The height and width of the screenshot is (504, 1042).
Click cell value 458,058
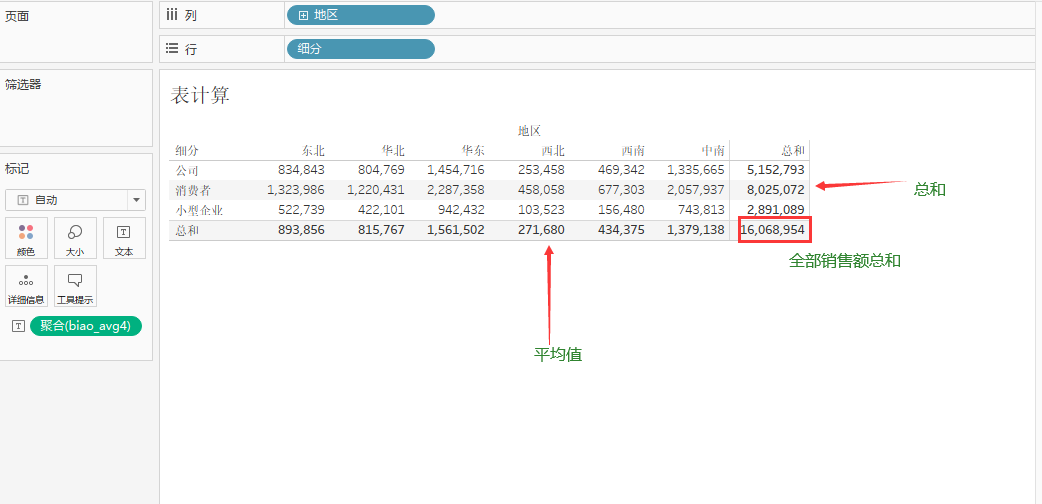(x=542, y=190)
